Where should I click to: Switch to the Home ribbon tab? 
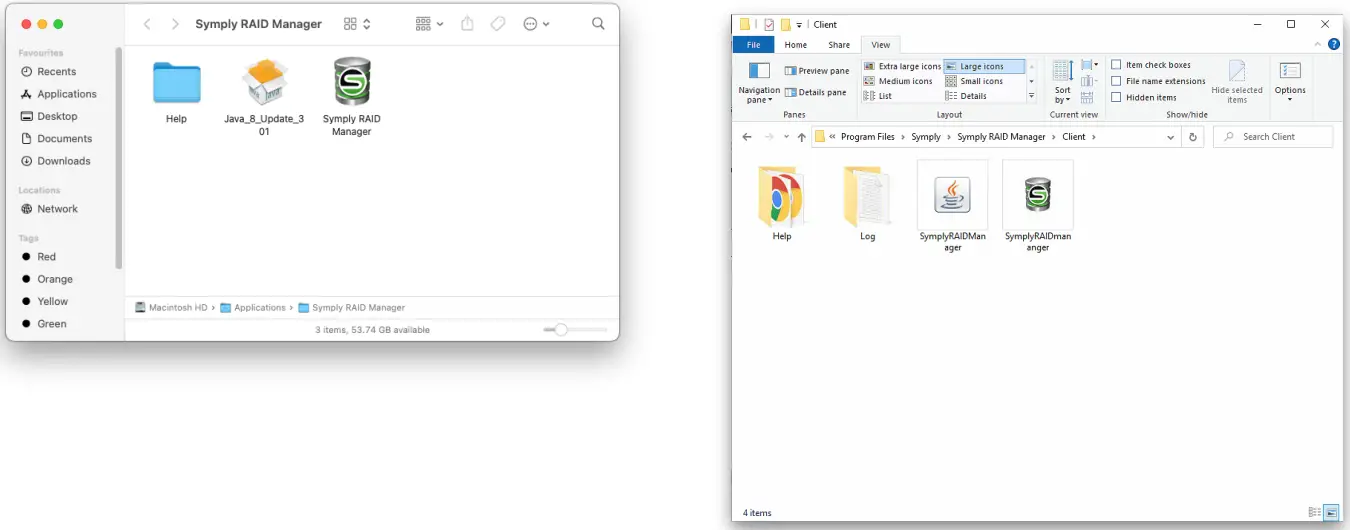click(796, 45)
